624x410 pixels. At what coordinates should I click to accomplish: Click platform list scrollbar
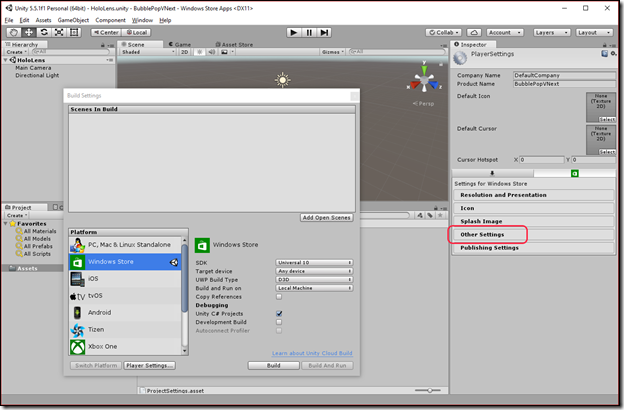click(x=184, y=279)
